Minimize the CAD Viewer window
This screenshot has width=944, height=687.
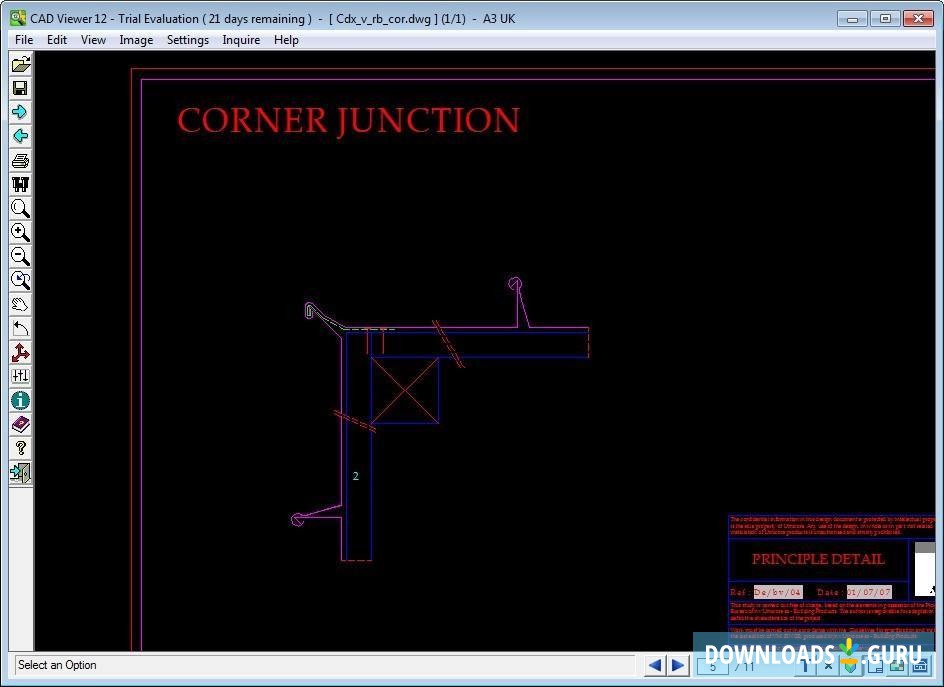pyautogui.click(x=852, y=19)
